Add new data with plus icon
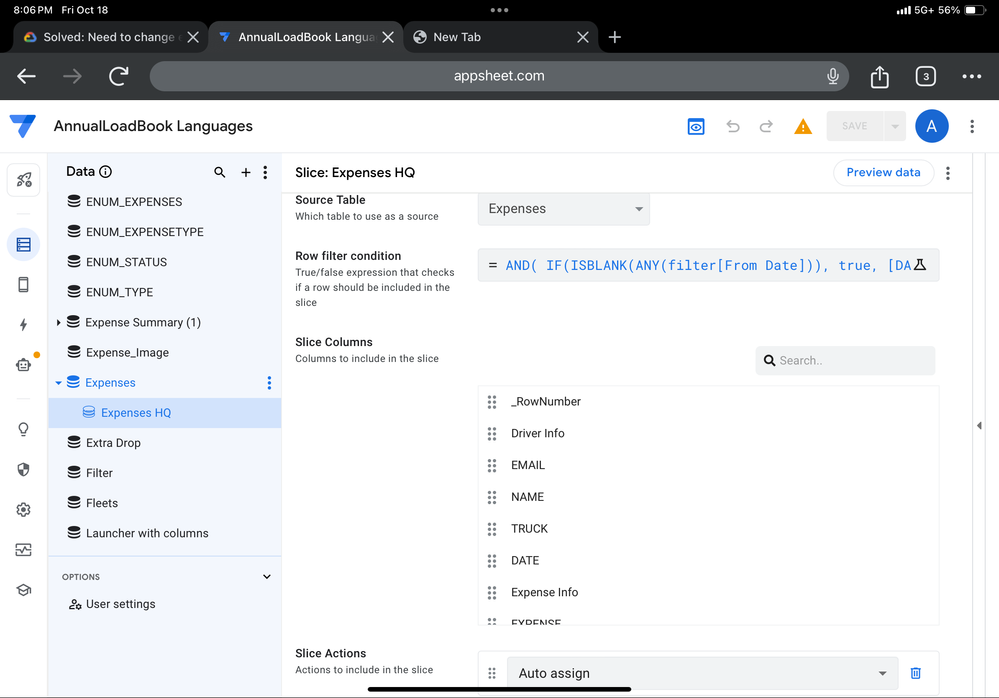The image size is (999, 698). pos(246,172)
